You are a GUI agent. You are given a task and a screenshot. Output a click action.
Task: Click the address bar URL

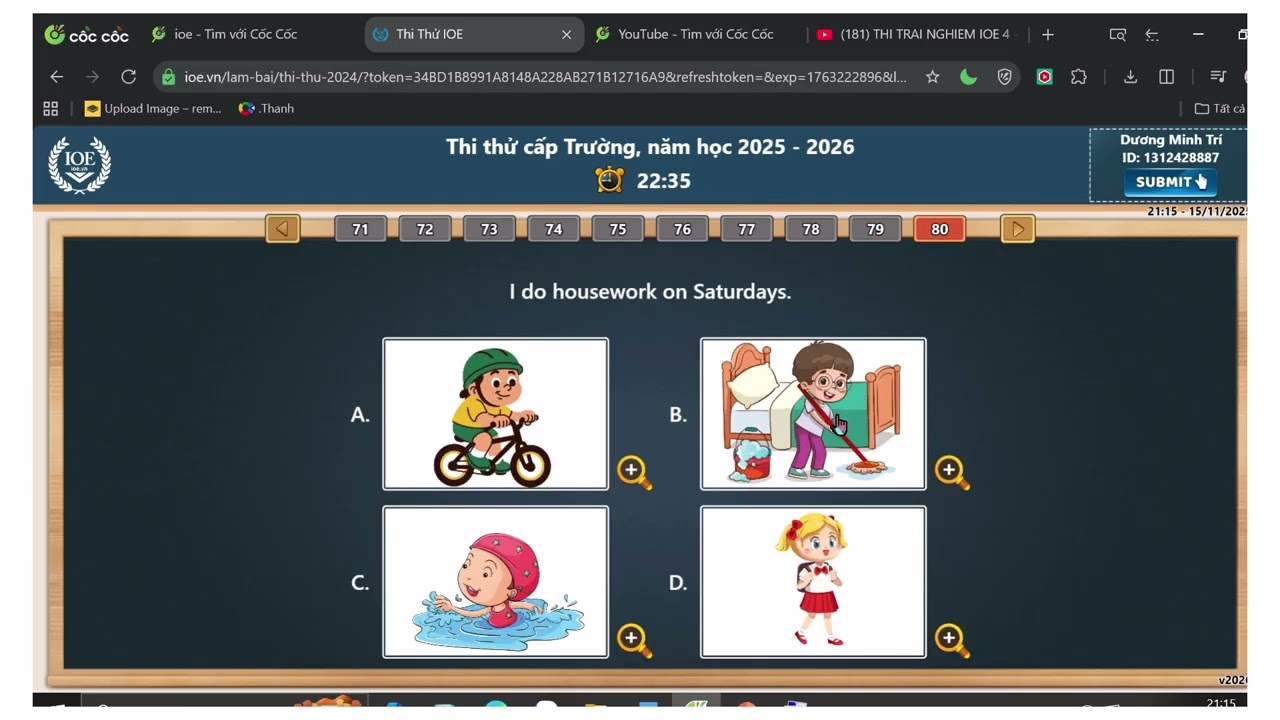click(545, 77)
